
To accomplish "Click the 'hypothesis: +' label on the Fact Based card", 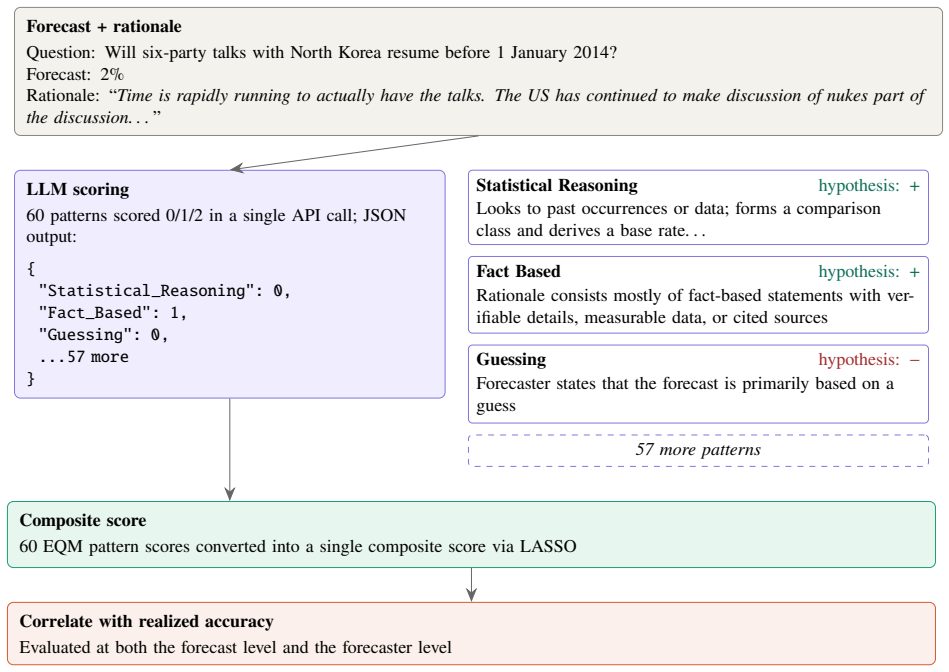I will pyautogui.click(x=869, y=272).
